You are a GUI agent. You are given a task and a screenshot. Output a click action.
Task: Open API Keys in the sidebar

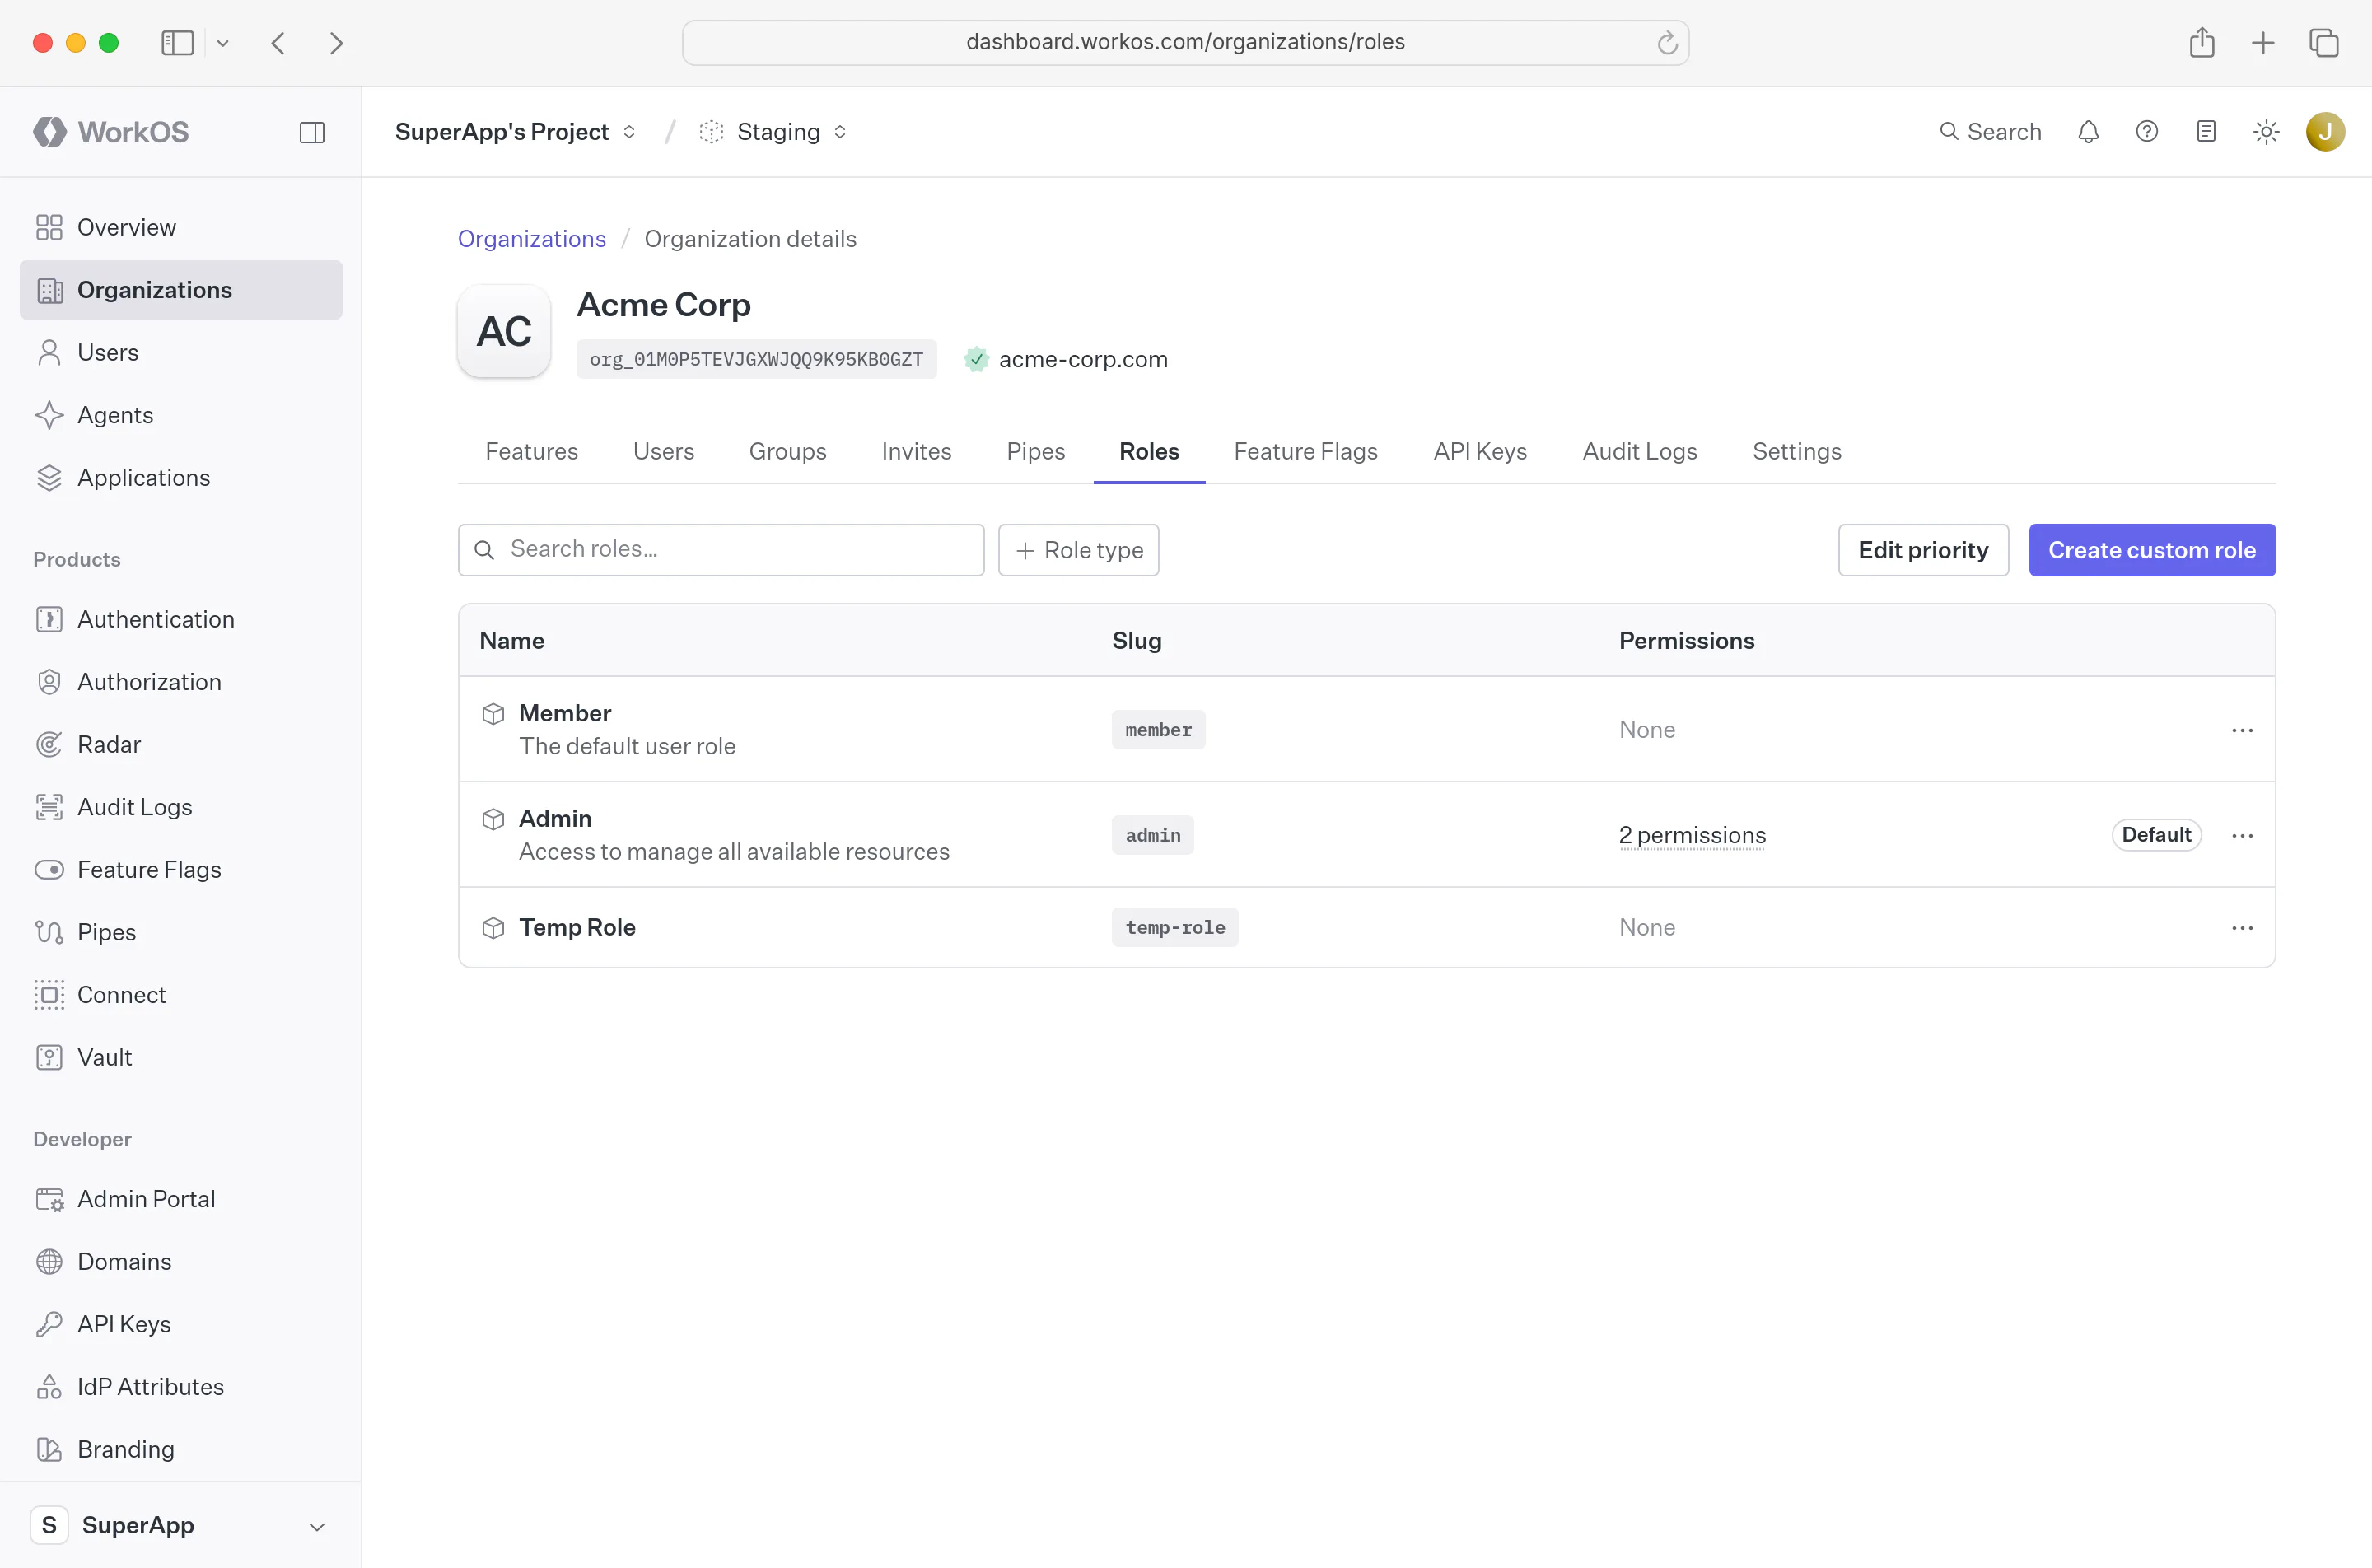click(181, 1324)
